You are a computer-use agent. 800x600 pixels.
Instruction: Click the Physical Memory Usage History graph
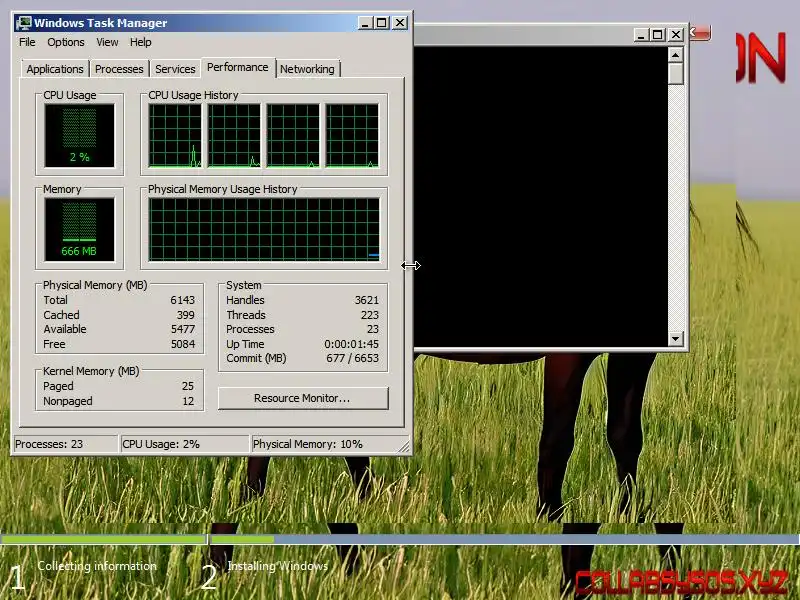(x=264, y=230)
